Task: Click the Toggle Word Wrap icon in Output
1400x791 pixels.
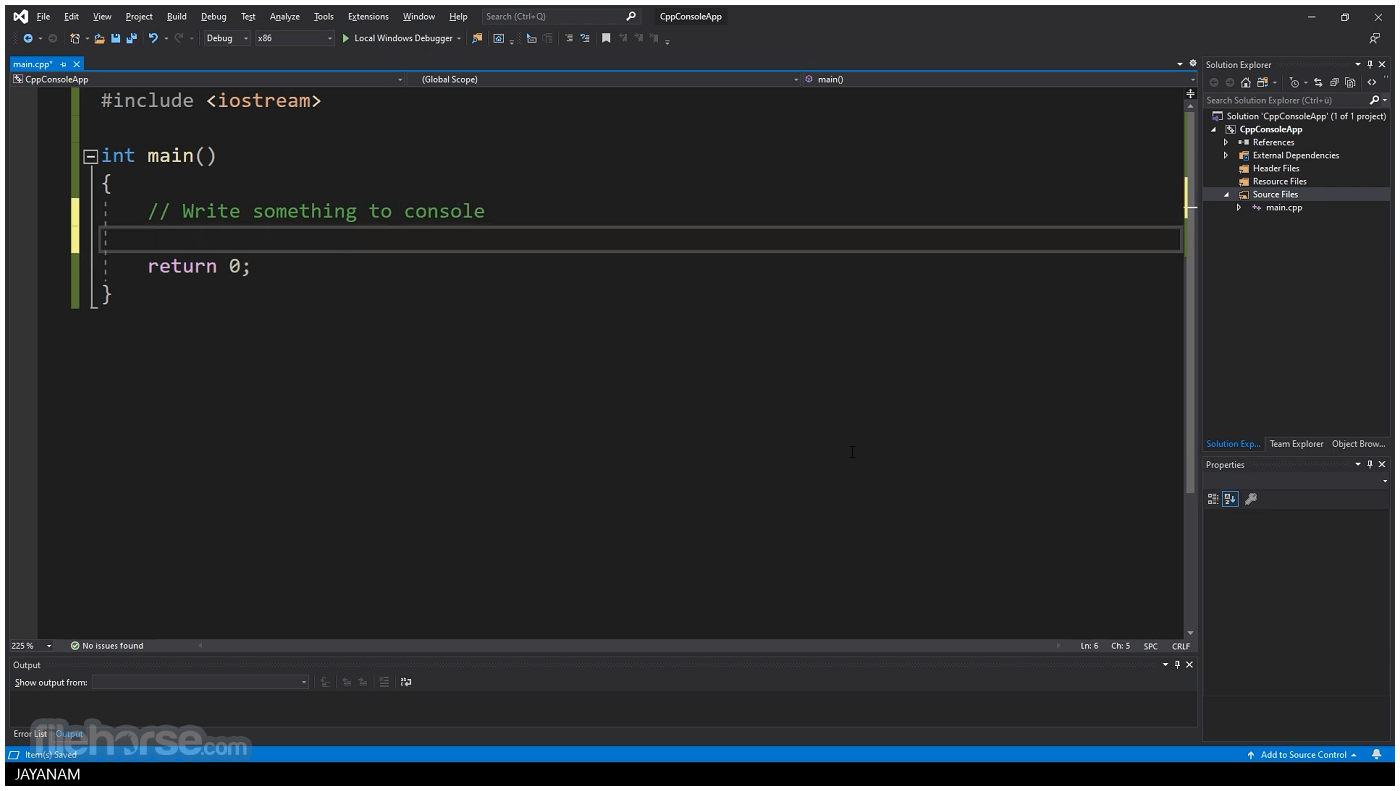Action: coord(406,682)
